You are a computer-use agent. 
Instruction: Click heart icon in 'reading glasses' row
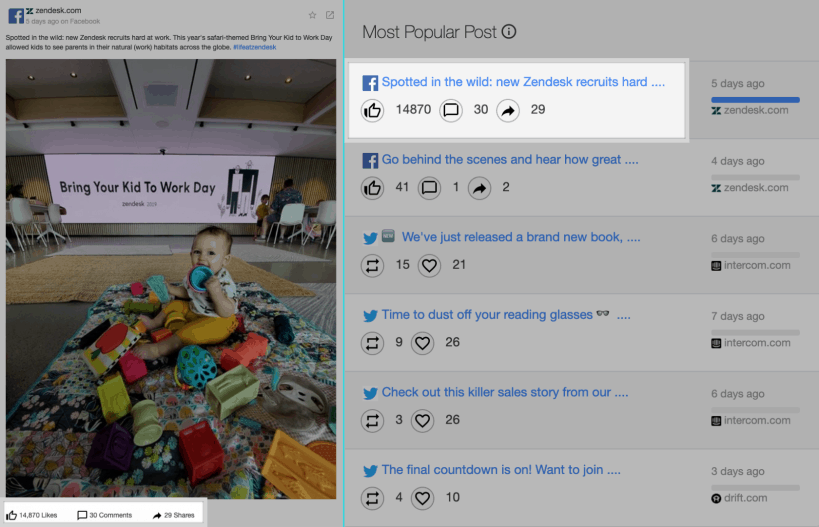(x=422, y=343)
